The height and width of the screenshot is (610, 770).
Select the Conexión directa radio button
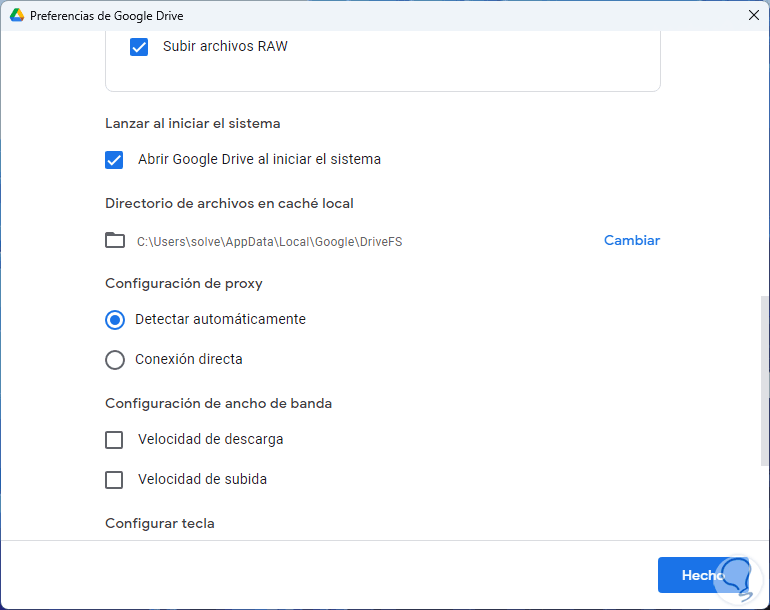point(115,360)
